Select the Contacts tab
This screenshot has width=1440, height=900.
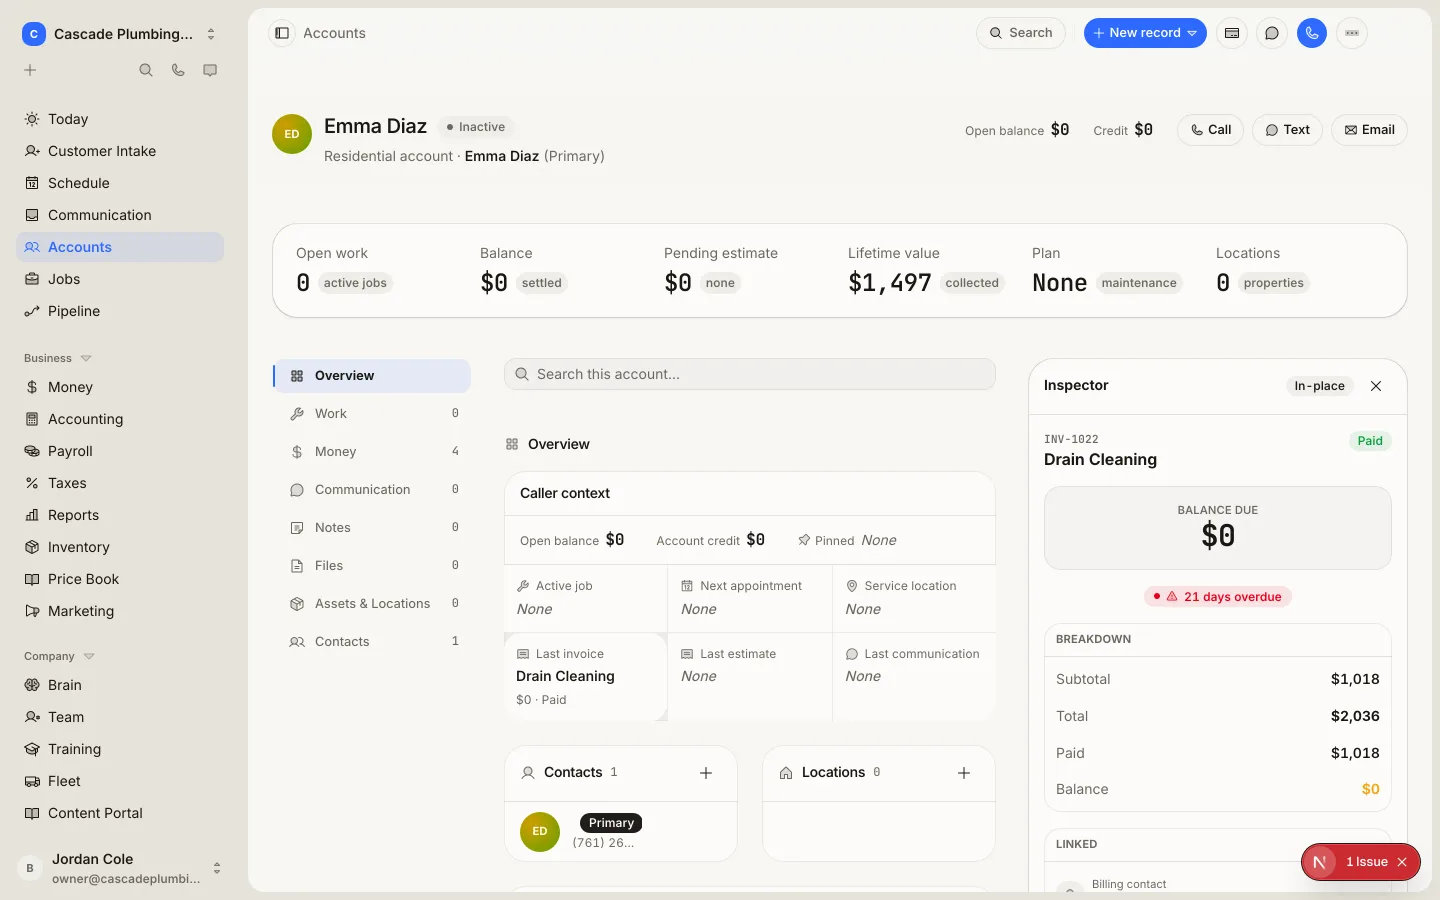pos(372,642)
